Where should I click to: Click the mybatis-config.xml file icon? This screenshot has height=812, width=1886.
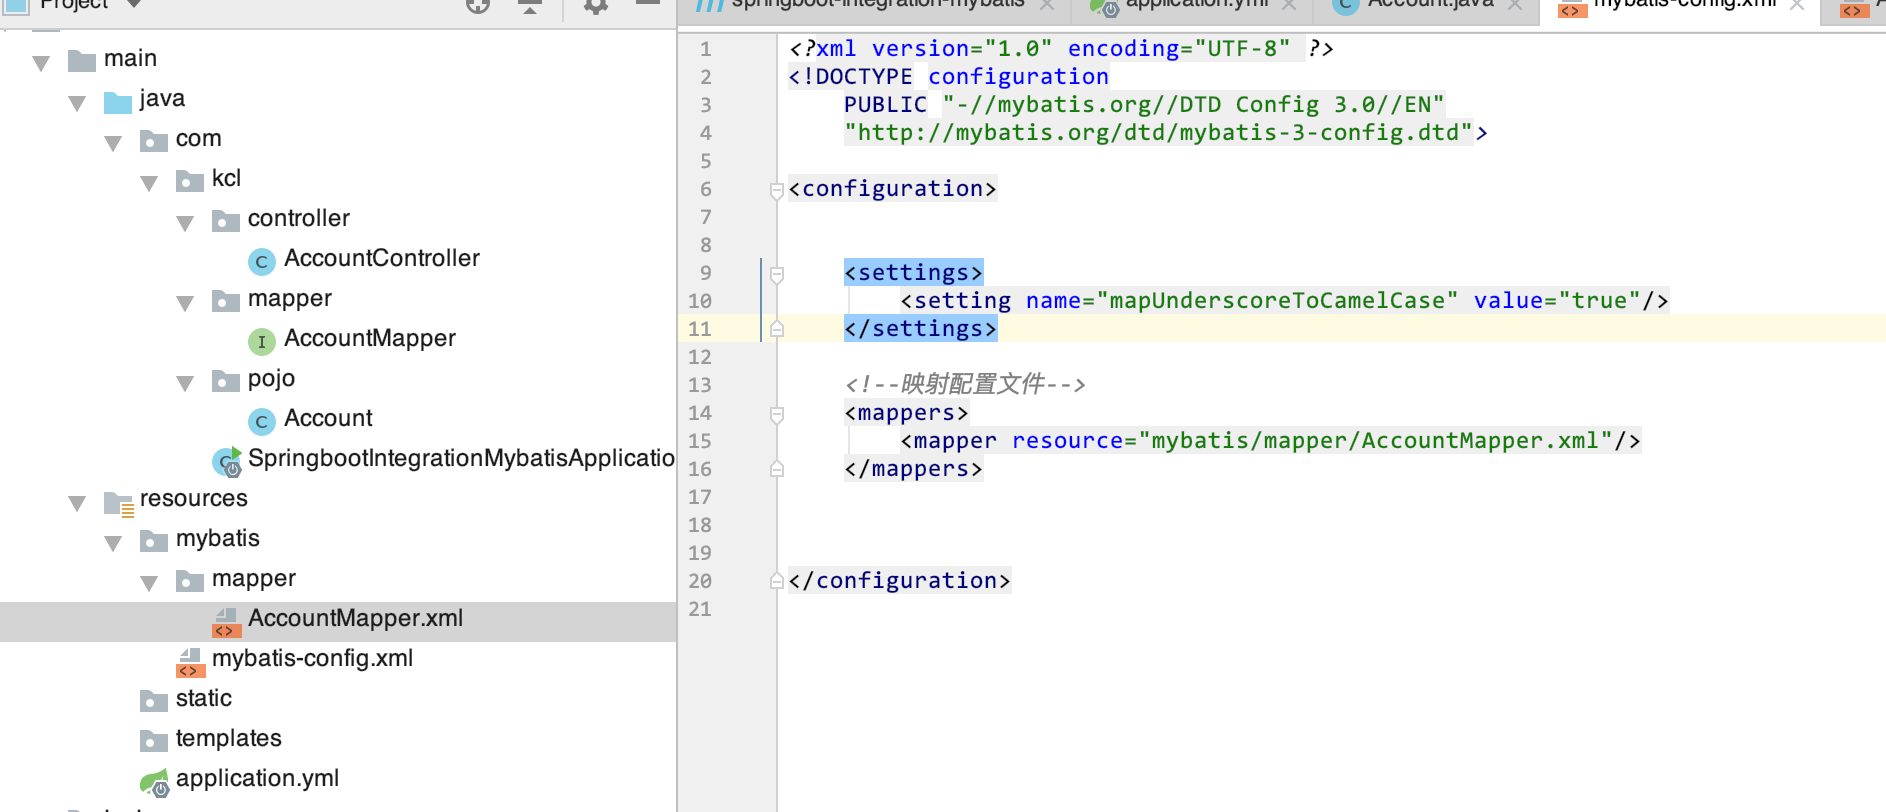190,662
